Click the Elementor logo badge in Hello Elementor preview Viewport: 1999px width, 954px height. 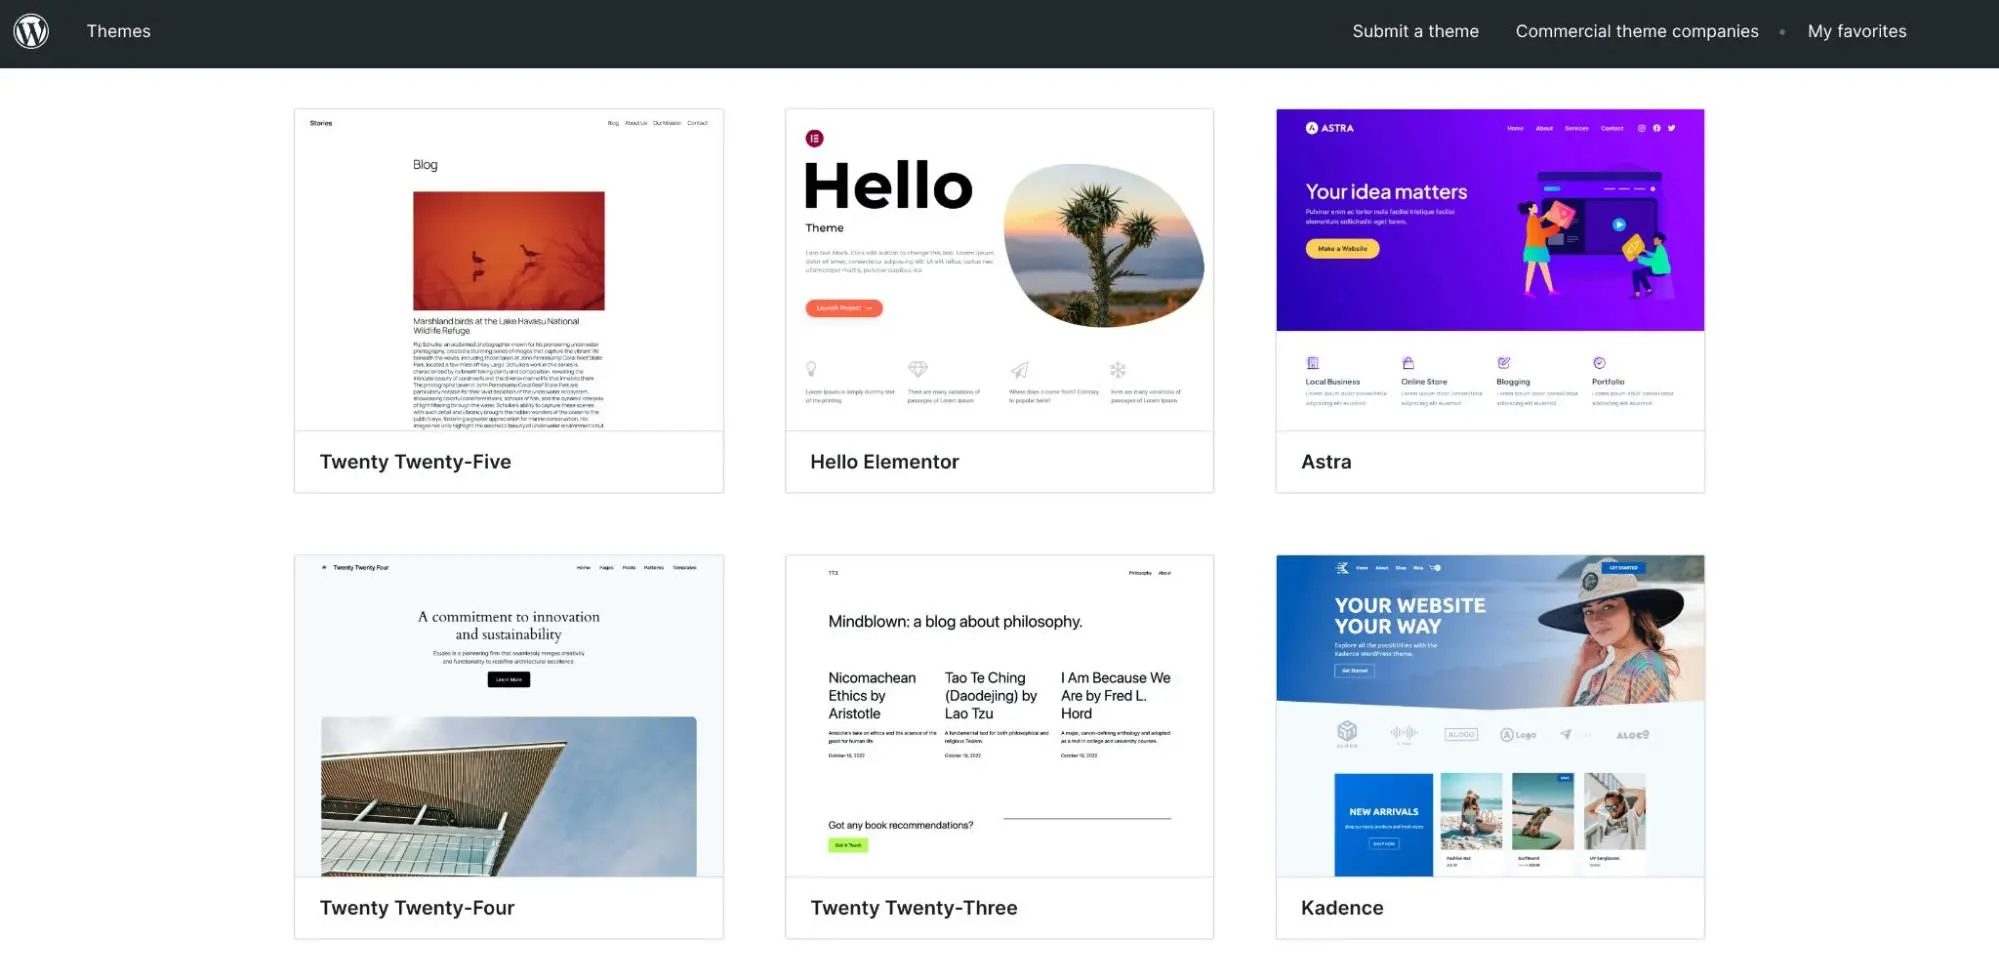[x=815, y=138]
